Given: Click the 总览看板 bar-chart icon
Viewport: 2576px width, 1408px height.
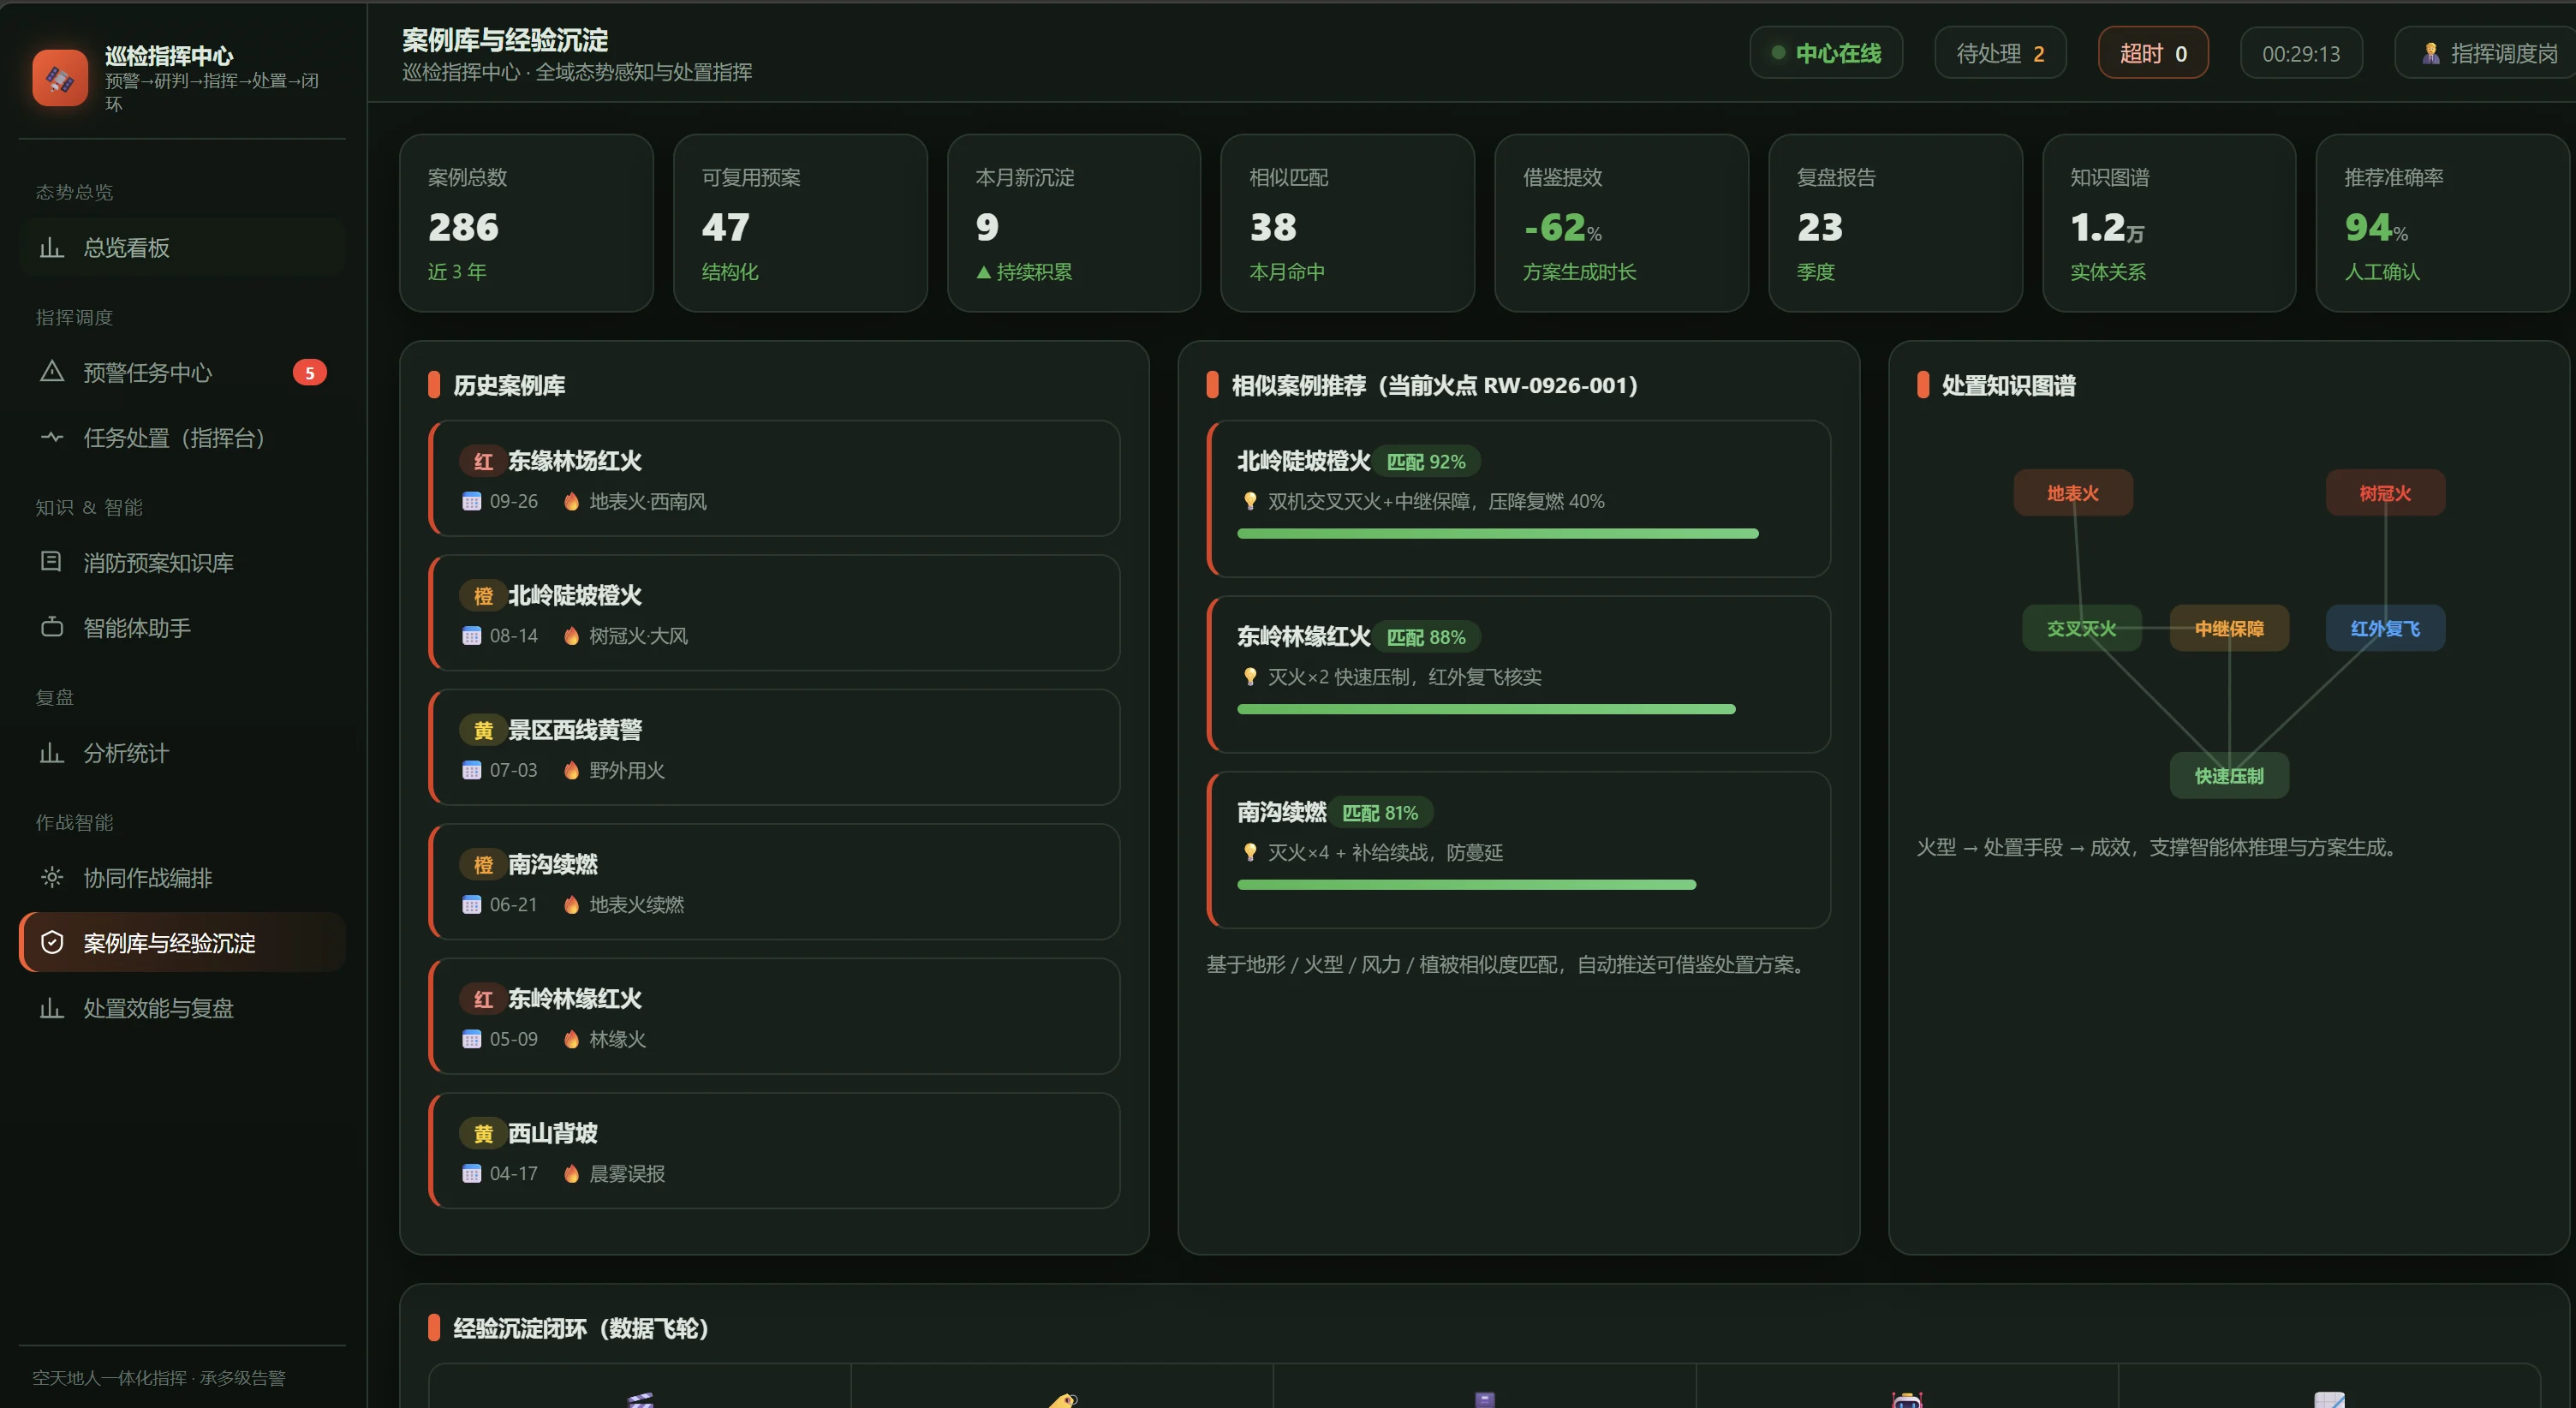Looking at the screenshot, I should point(51,247).
